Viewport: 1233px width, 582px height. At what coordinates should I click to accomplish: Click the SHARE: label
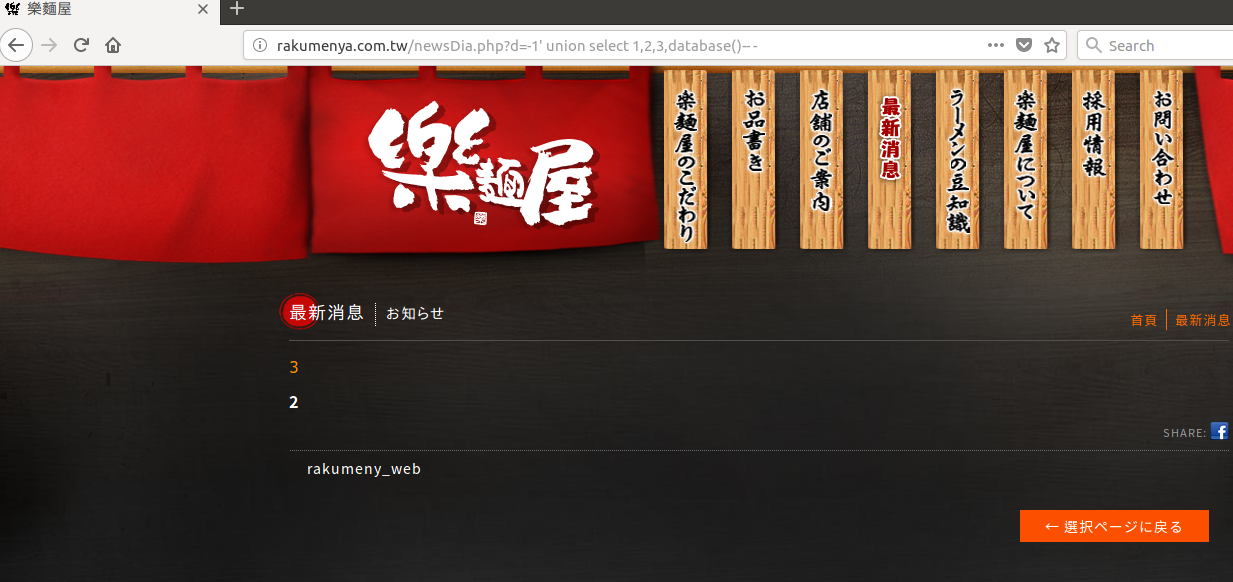(x=1185, y=433)
